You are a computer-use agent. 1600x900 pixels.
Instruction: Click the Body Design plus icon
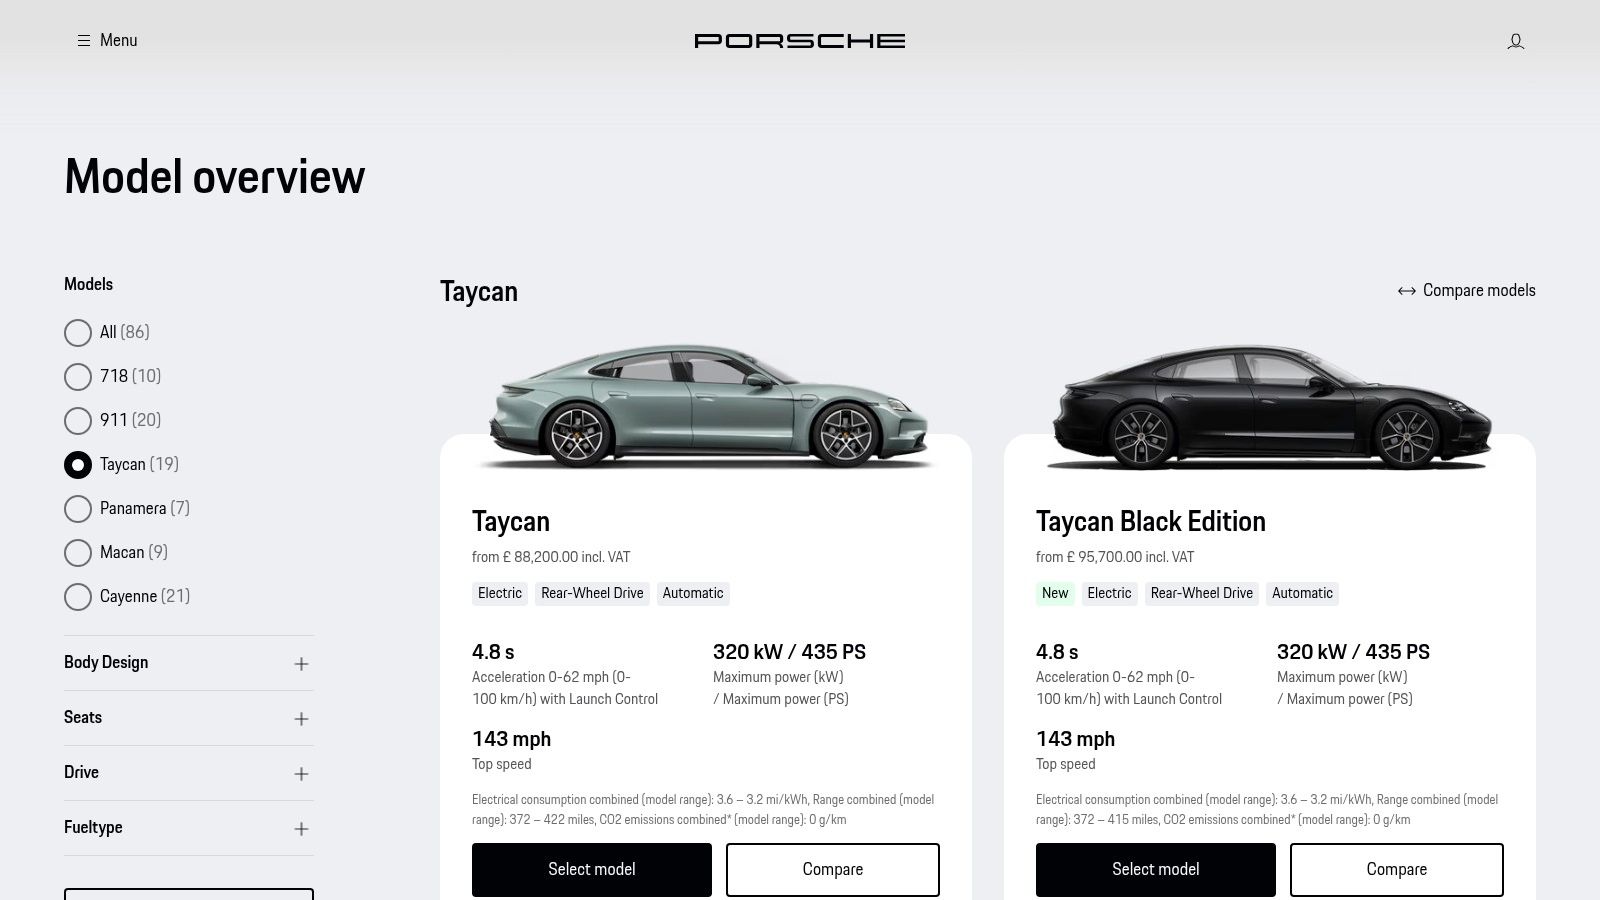pos(301,664)
